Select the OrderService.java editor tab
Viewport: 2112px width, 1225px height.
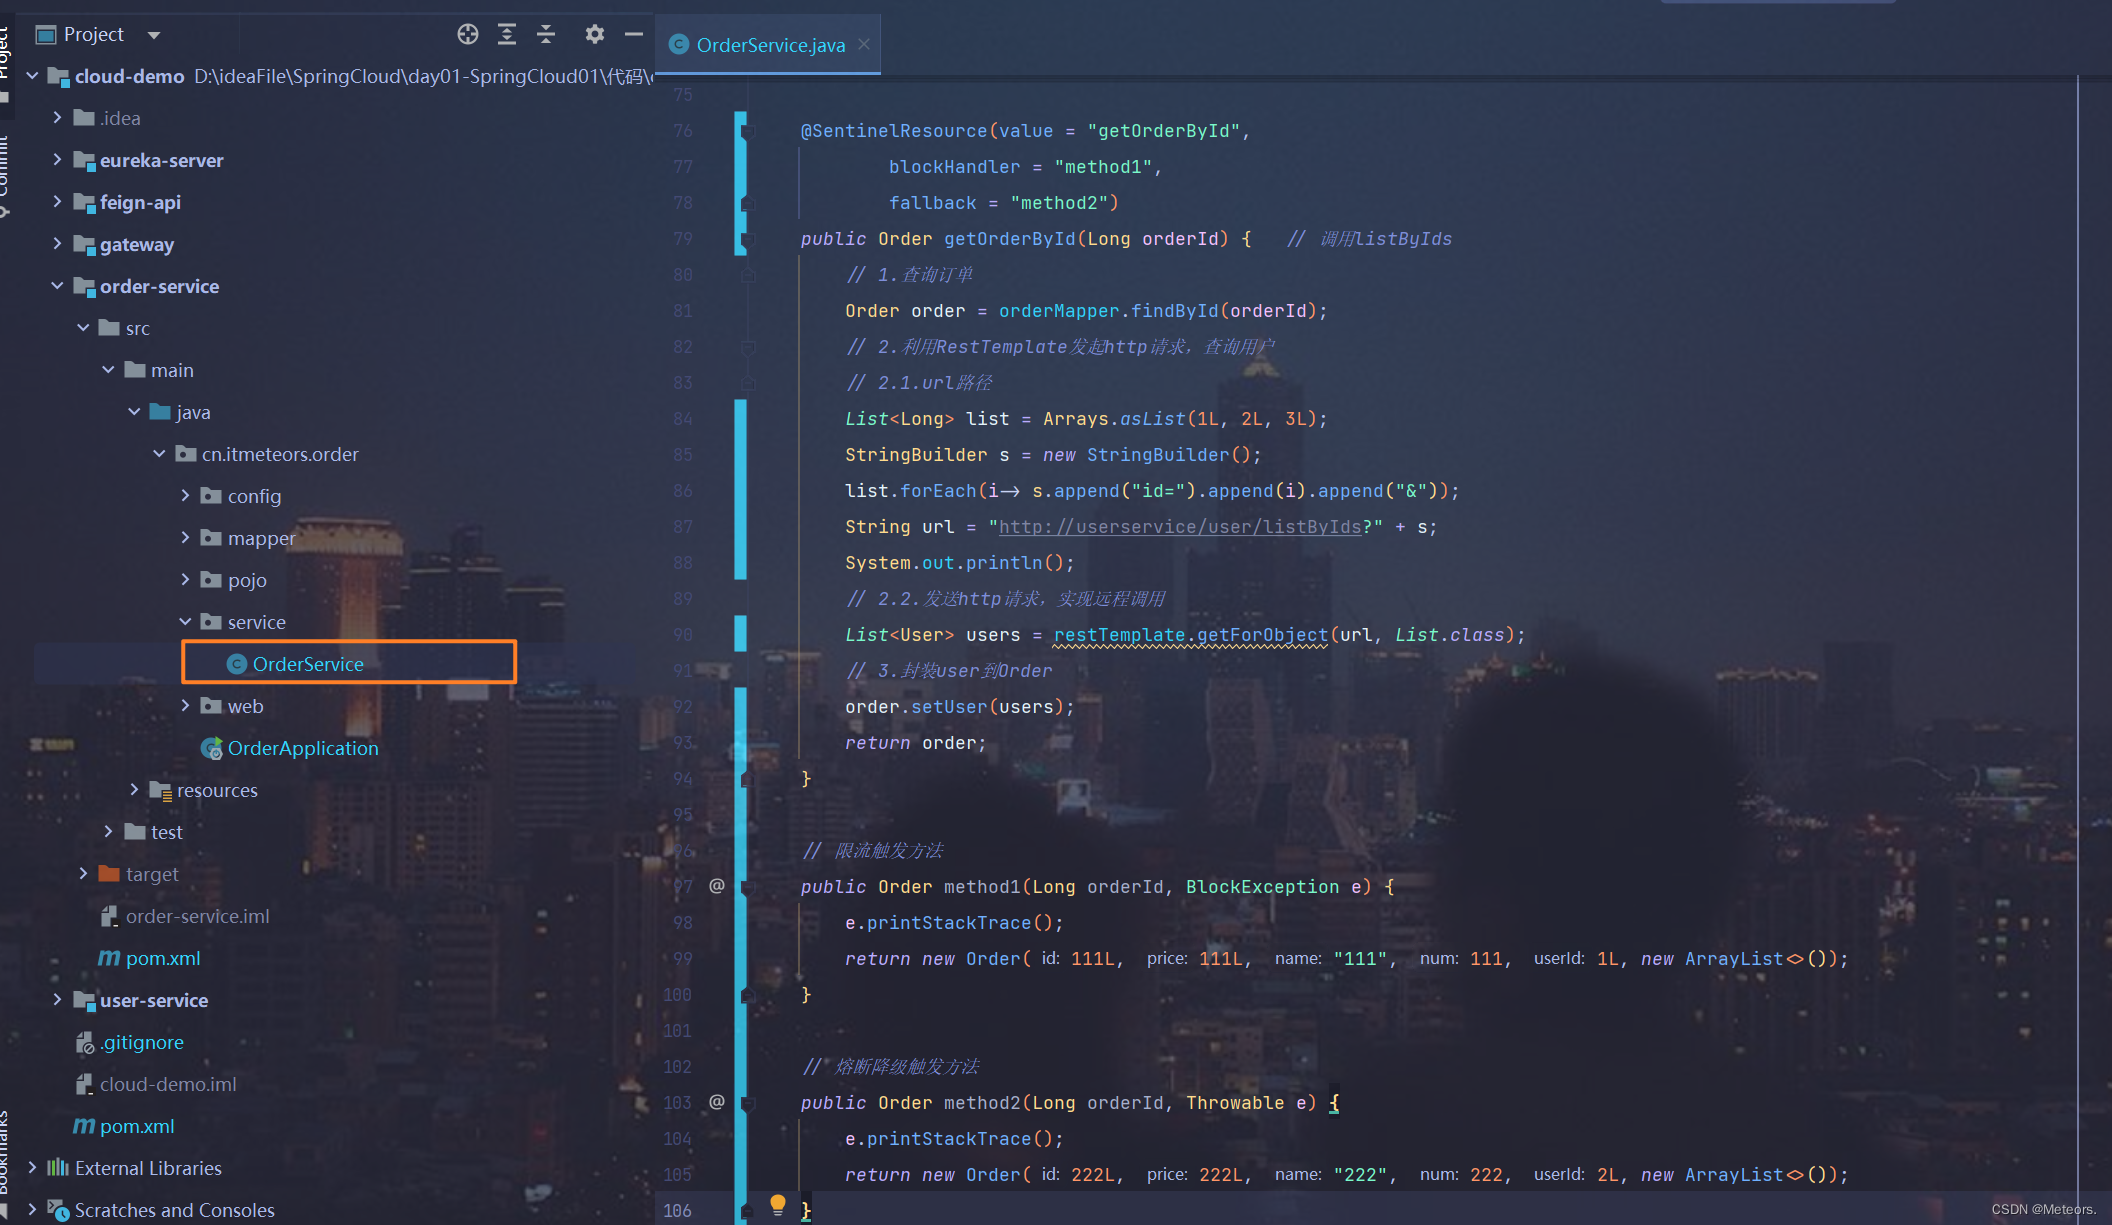point(770,45)
